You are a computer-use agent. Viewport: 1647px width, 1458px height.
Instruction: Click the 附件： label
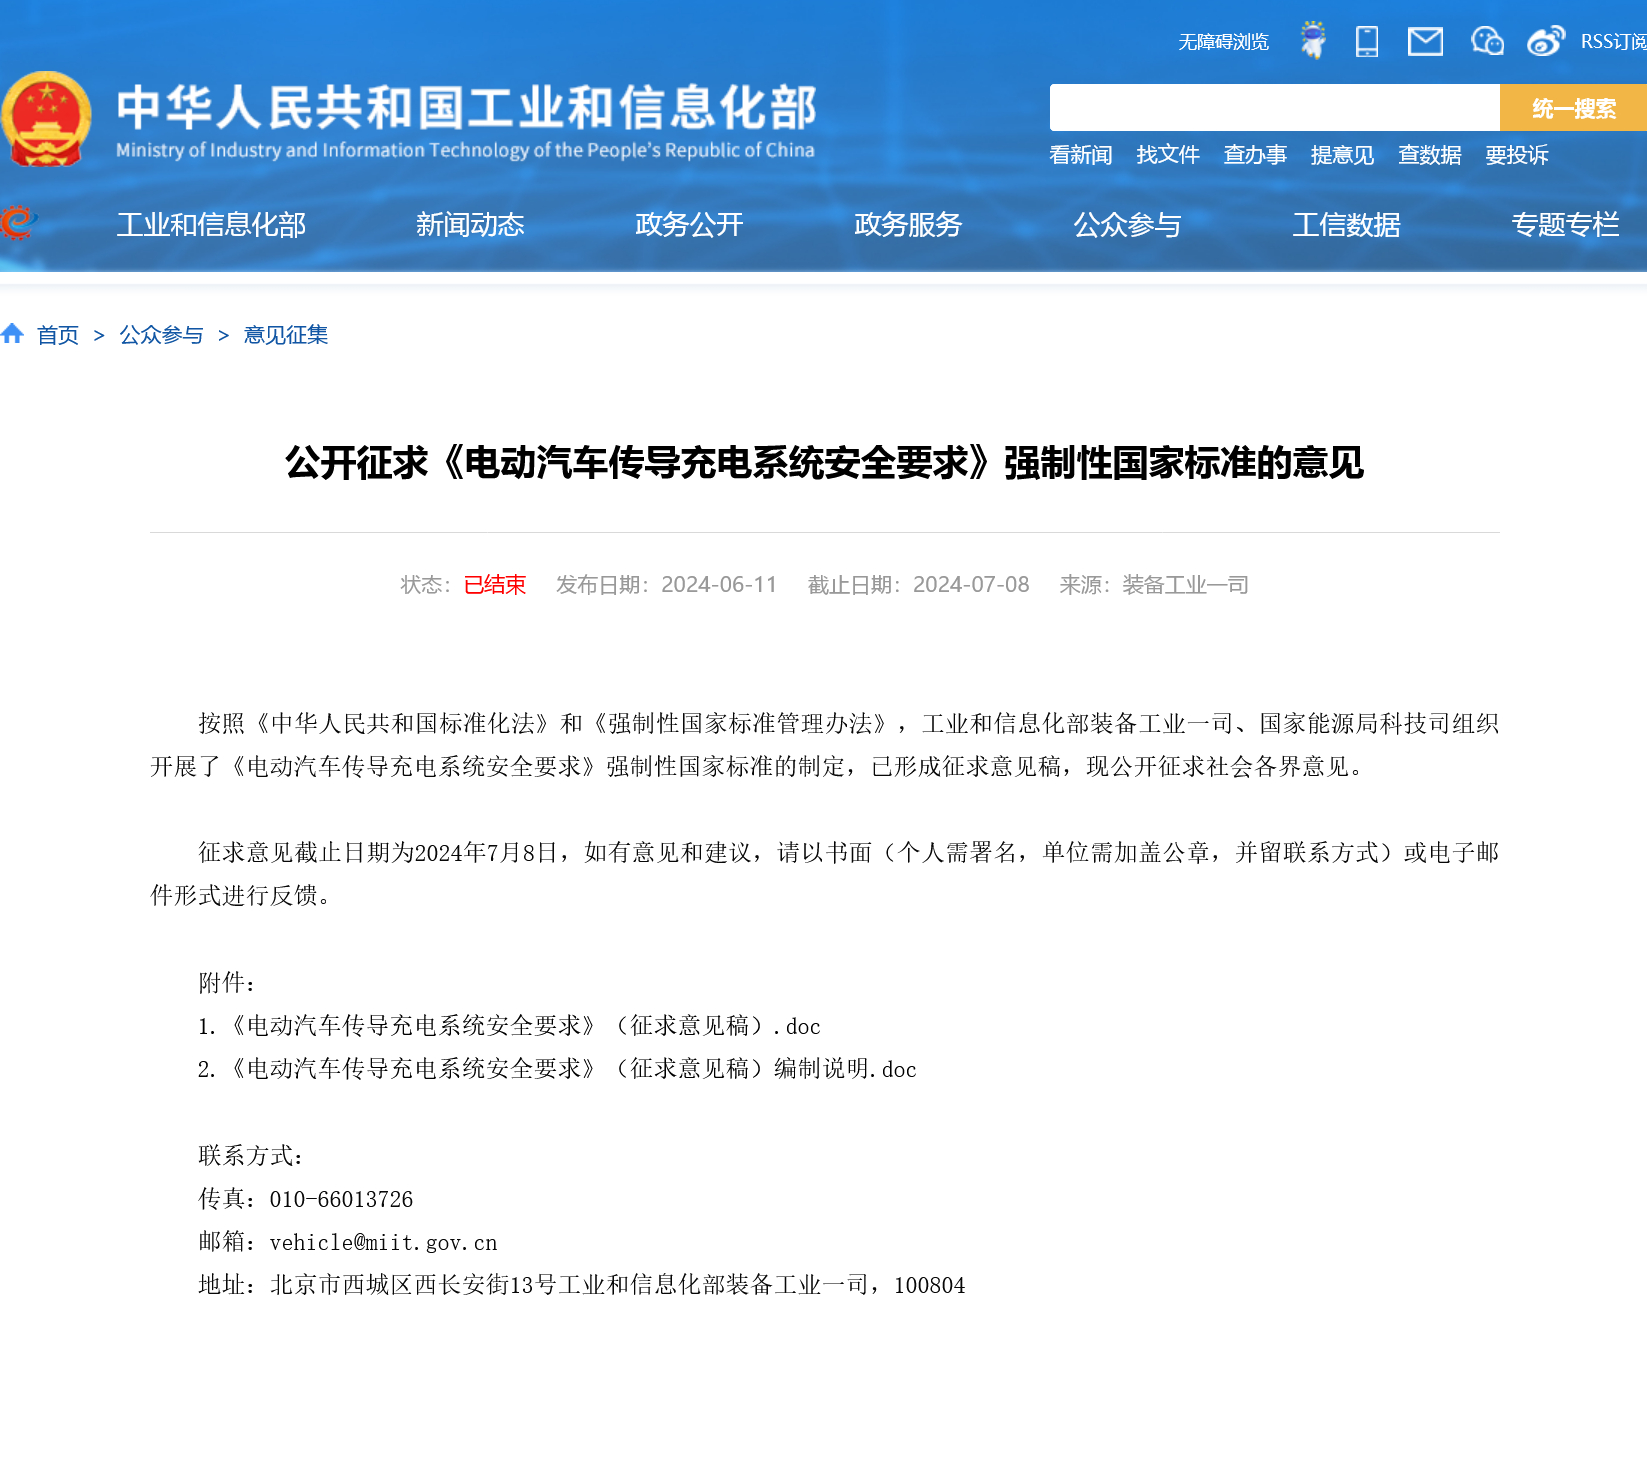228,983
